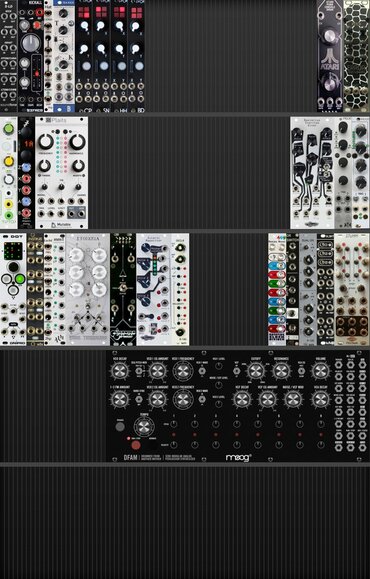Screen dimensions: 370x579
Task: Select the white six-knob Etiokhia module
Action: coord(88,290)
